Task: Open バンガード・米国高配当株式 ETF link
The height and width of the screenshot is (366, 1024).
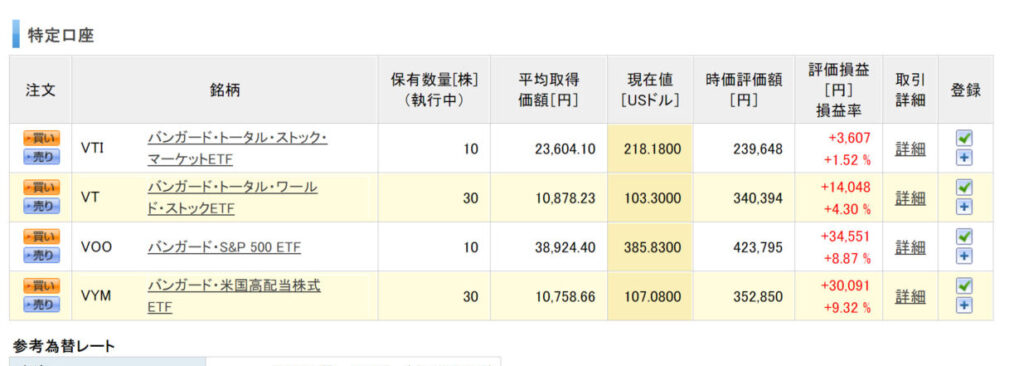Action: pyautogui.click(x=234, y=296)
